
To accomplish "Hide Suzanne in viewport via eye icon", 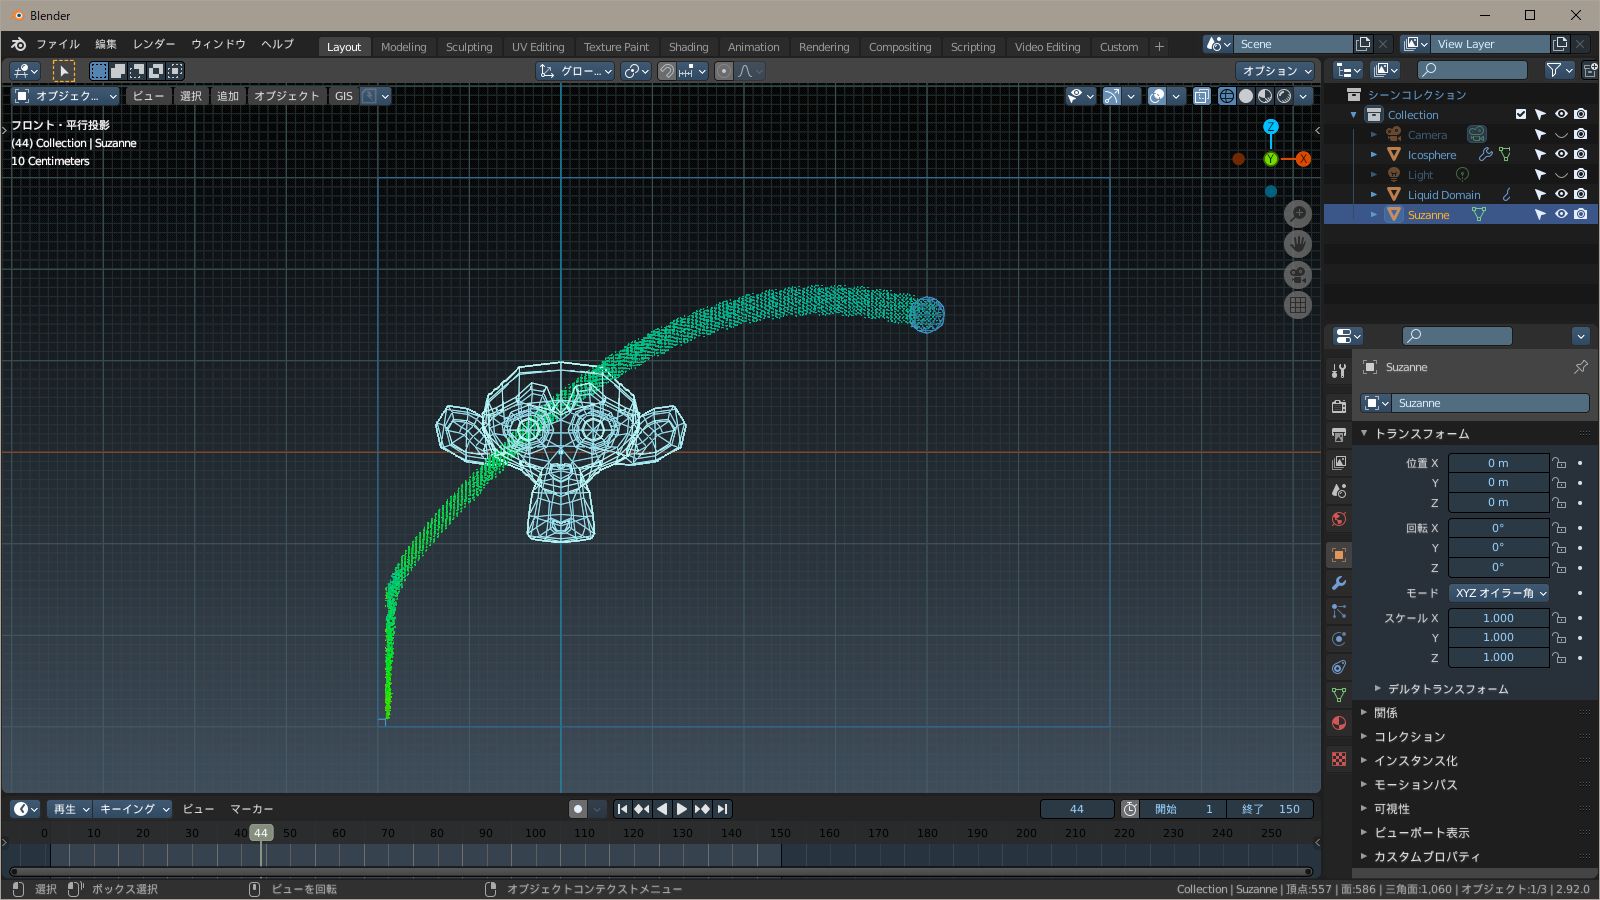I will point(1561,214).
